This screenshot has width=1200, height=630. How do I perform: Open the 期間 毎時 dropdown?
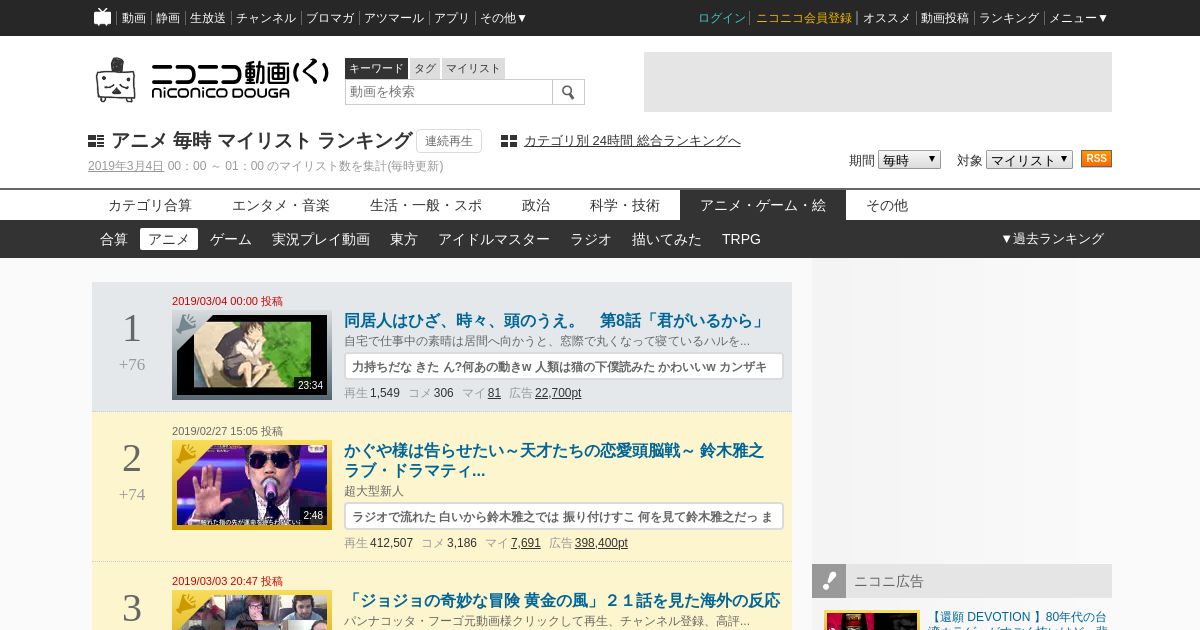pyautogui.click(x=909, y=159)
